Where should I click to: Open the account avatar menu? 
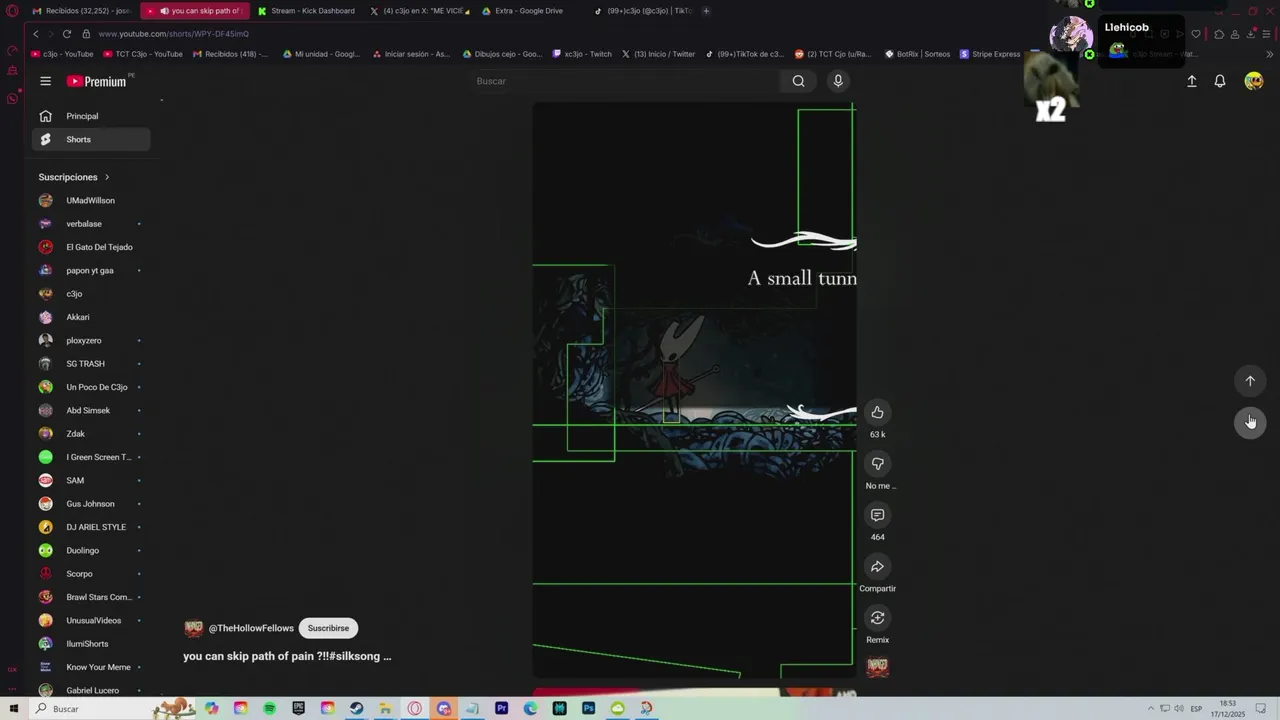[1253, 81]
